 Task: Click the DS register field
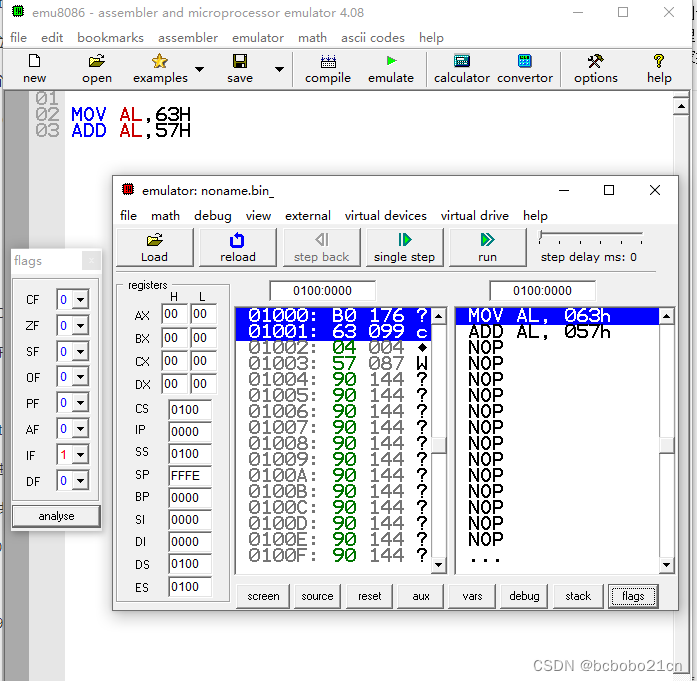(x=189, y=564)
